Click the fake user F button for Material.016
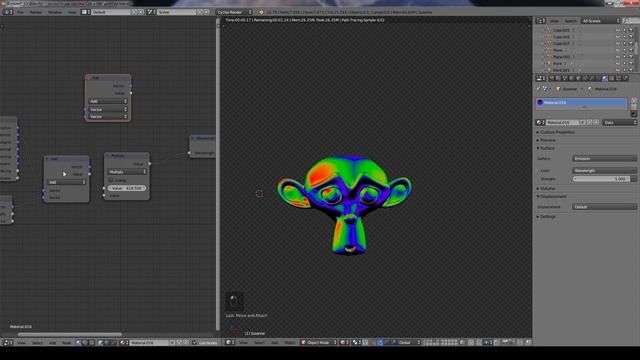The width and height of the screenshot is (640, 360). click(x=582, y=122)
